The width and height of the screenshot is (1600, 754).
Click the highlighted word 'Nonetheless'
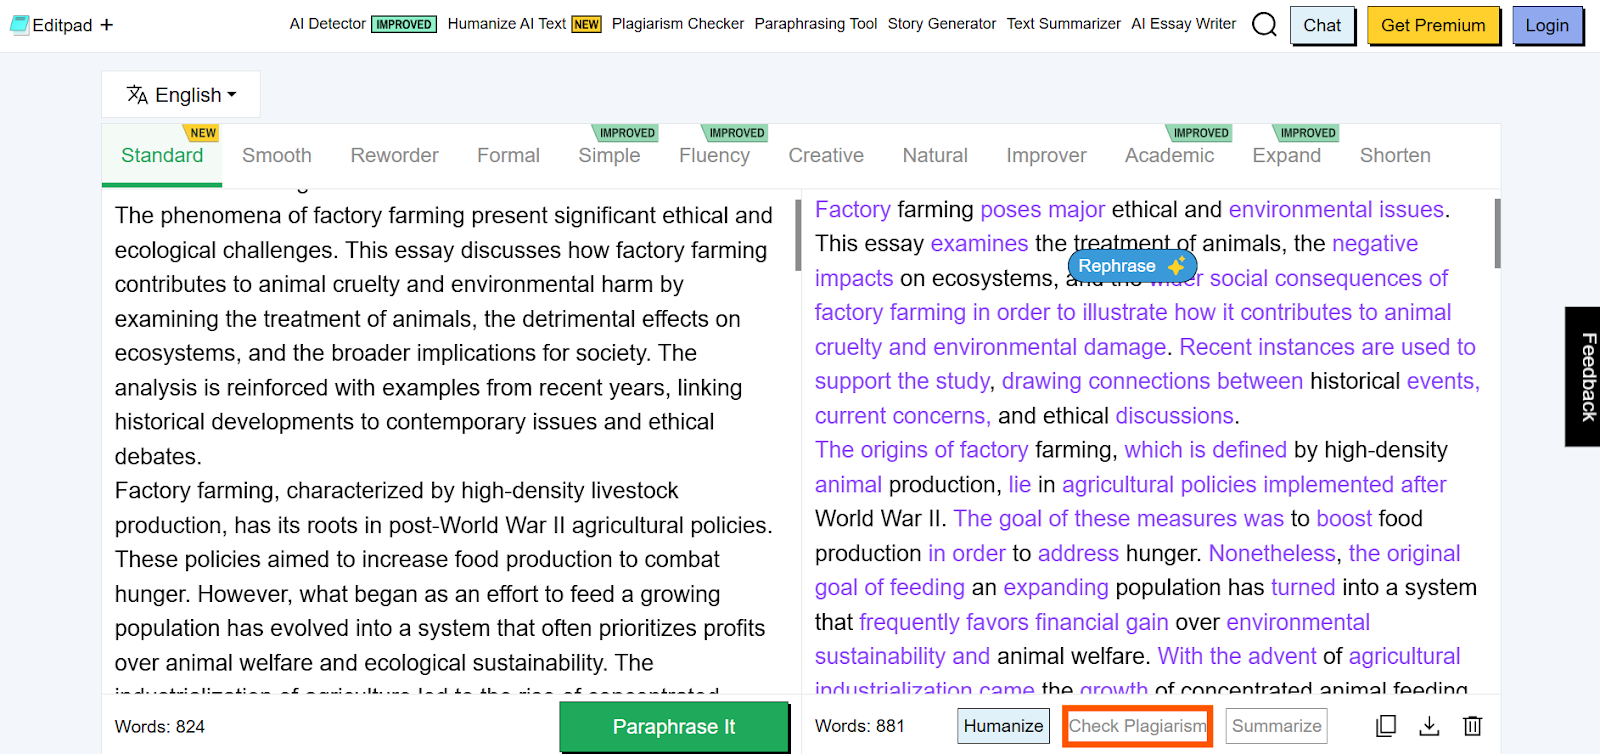point(1272,554)
